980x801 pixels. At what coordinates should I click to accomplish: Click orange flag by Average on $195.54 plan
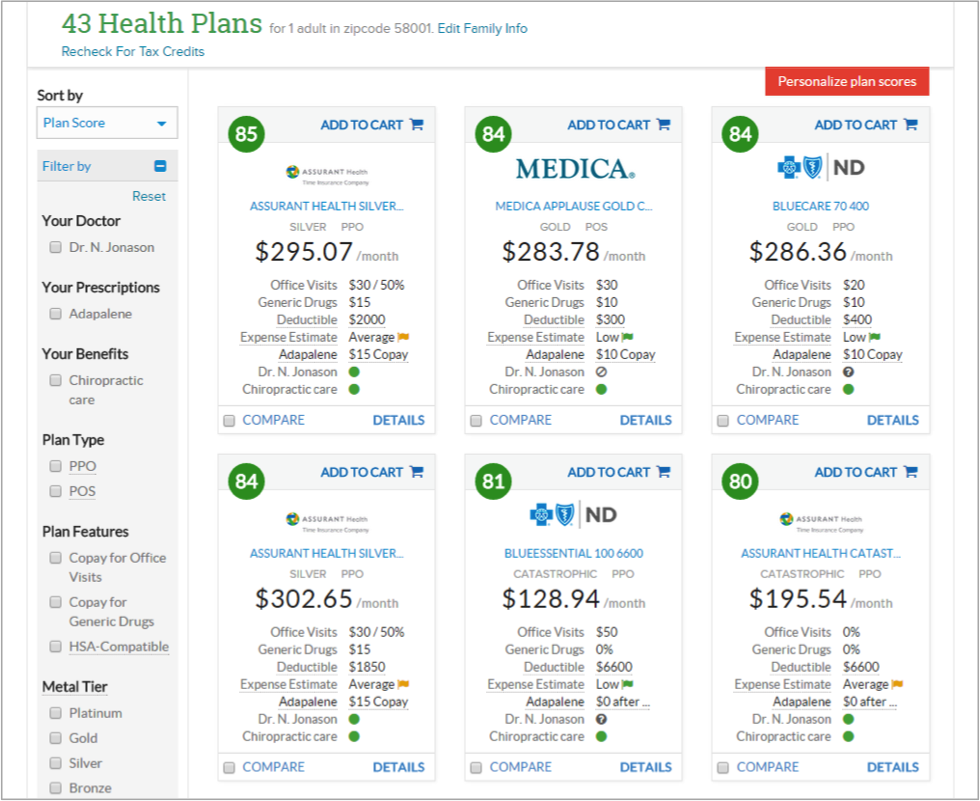tap(897, 685)
